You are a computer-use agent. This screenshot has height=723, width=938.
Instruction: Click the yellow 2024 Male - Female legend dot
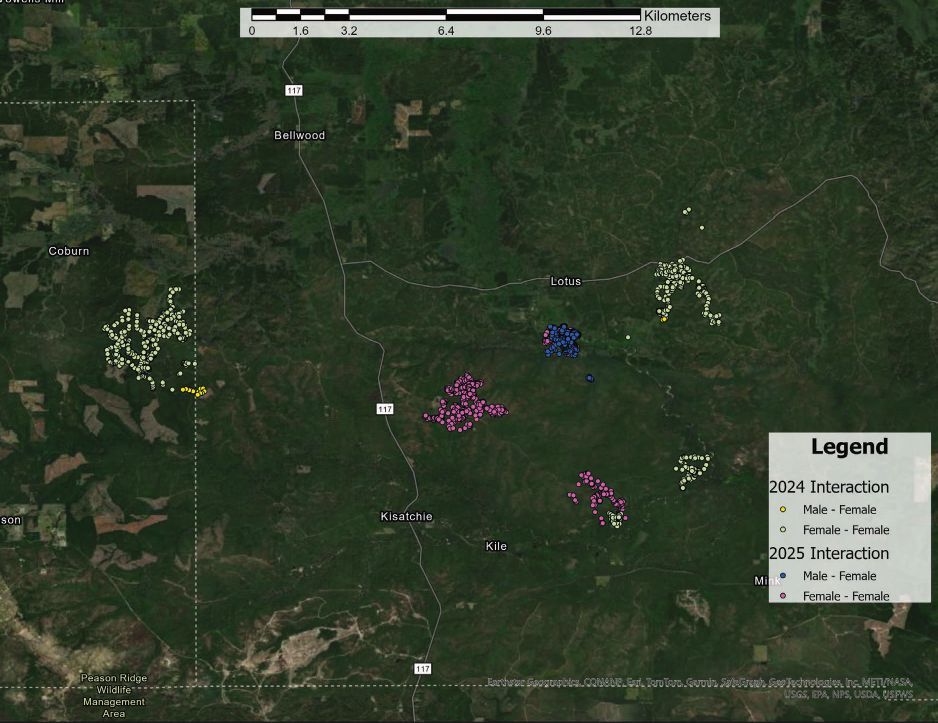point(783,510)
